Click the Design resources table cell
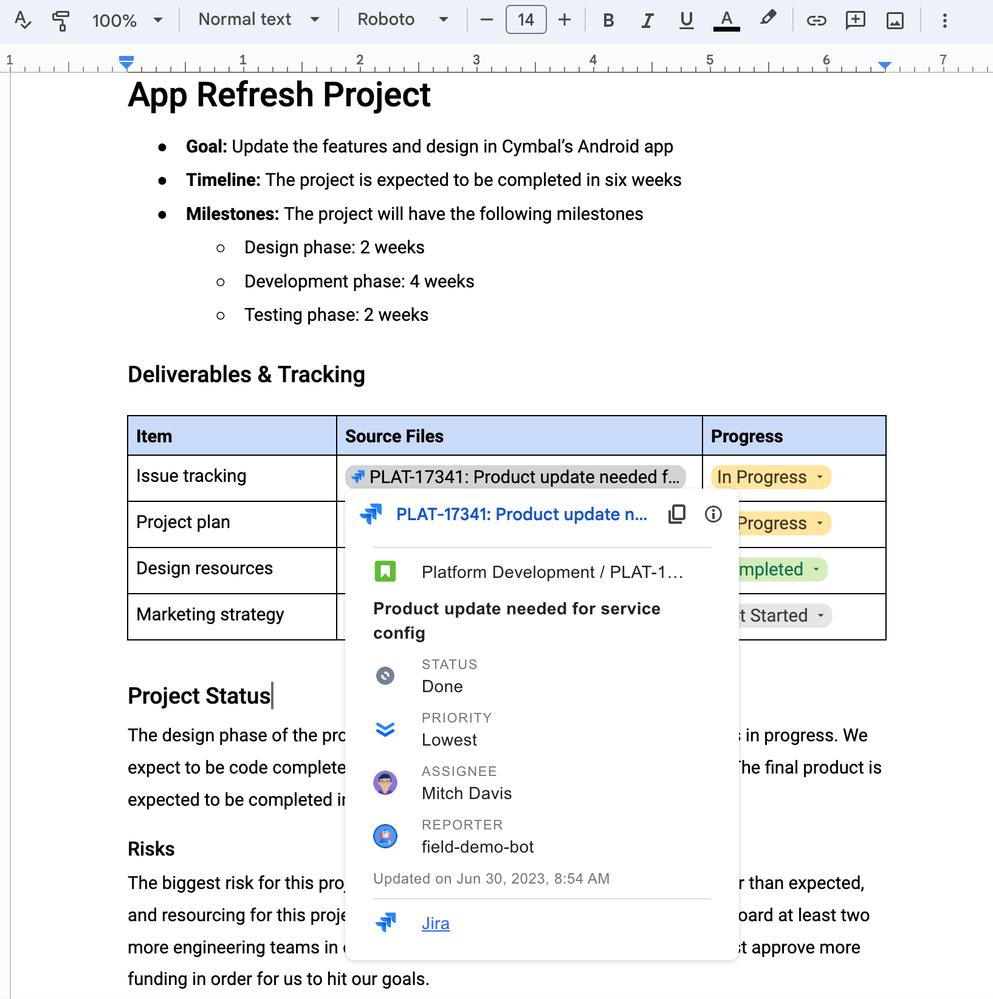The image size is (993, 999). tap(232, 570)
